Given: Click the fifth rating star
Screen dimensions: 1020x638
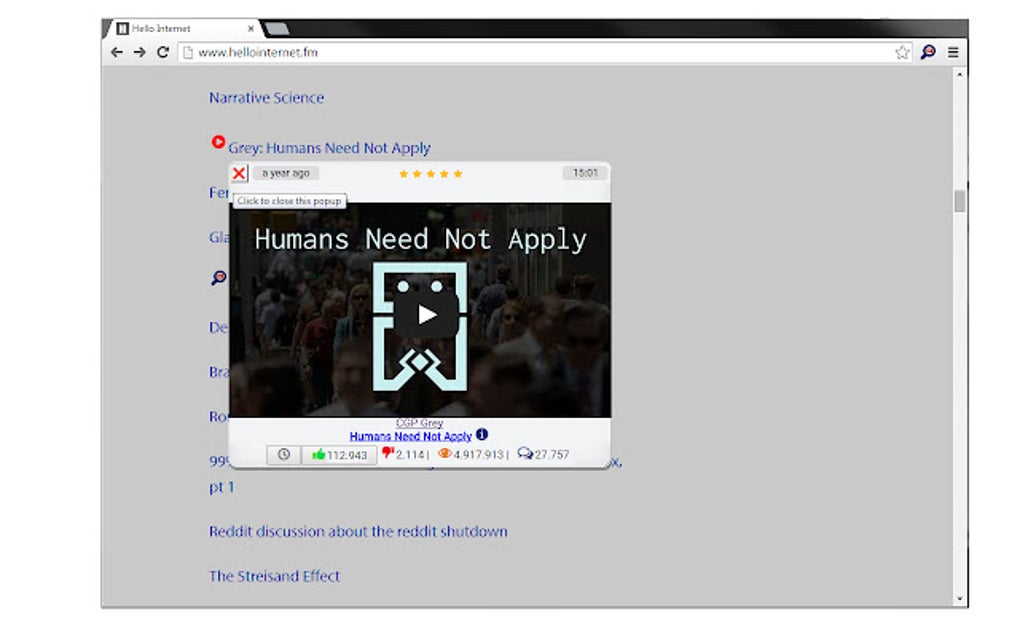Looking at the screenshot, I should click(x=458, y=173).
